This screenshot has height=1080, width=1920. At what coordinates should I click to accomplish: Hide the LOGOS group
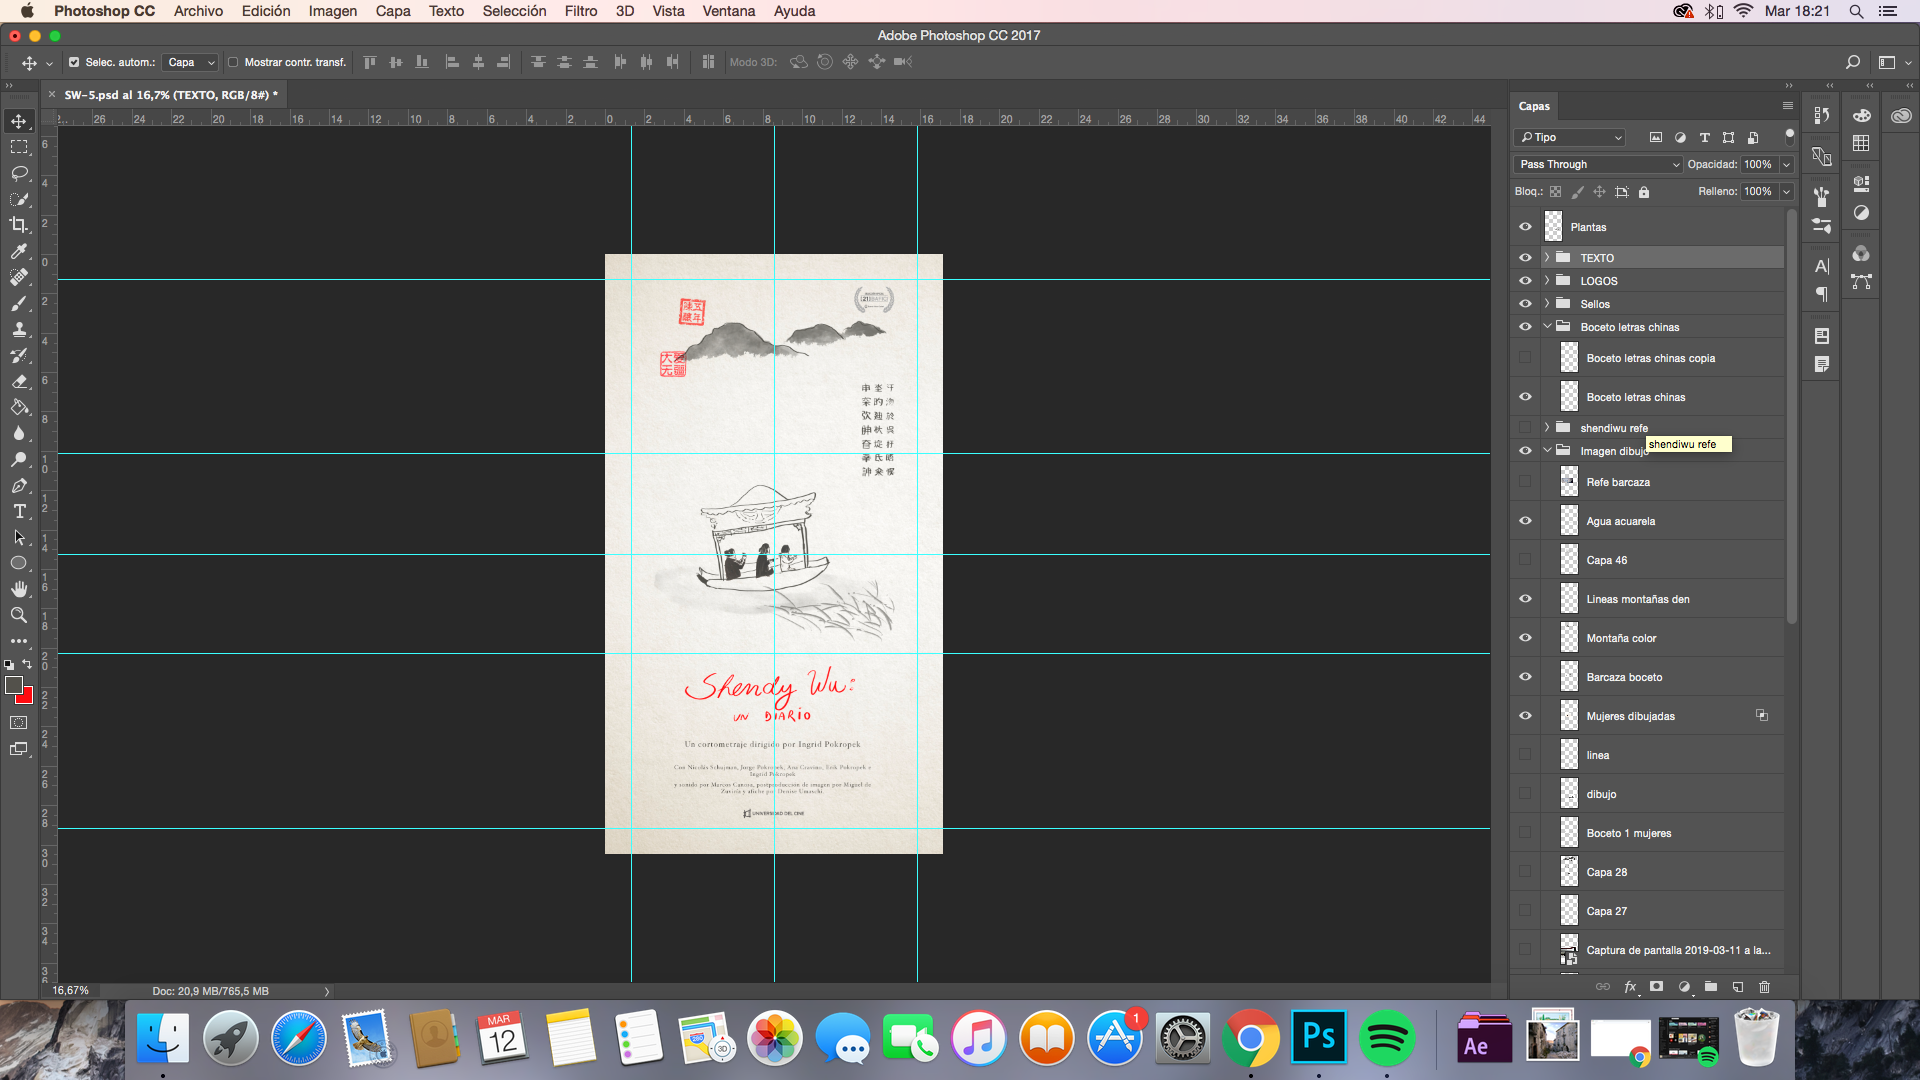coord(1525,281)
